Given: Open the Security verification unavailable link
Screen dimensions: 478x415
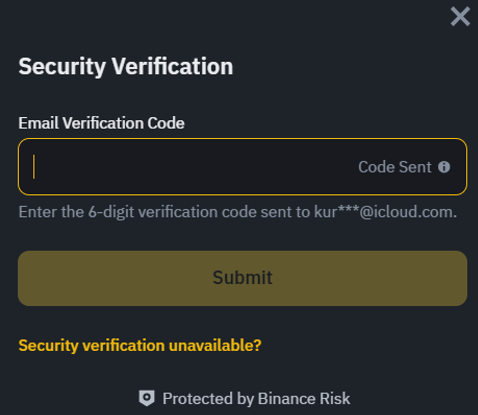Looking at the screenshot, I should [x=140, y=345].
